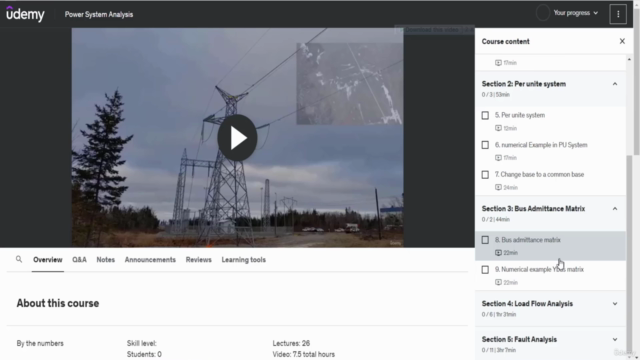The height and width of the screenshot is (360, 640).
Task: Click video icon under Bus admittance matrix lecture
Action: coord(498,253)
